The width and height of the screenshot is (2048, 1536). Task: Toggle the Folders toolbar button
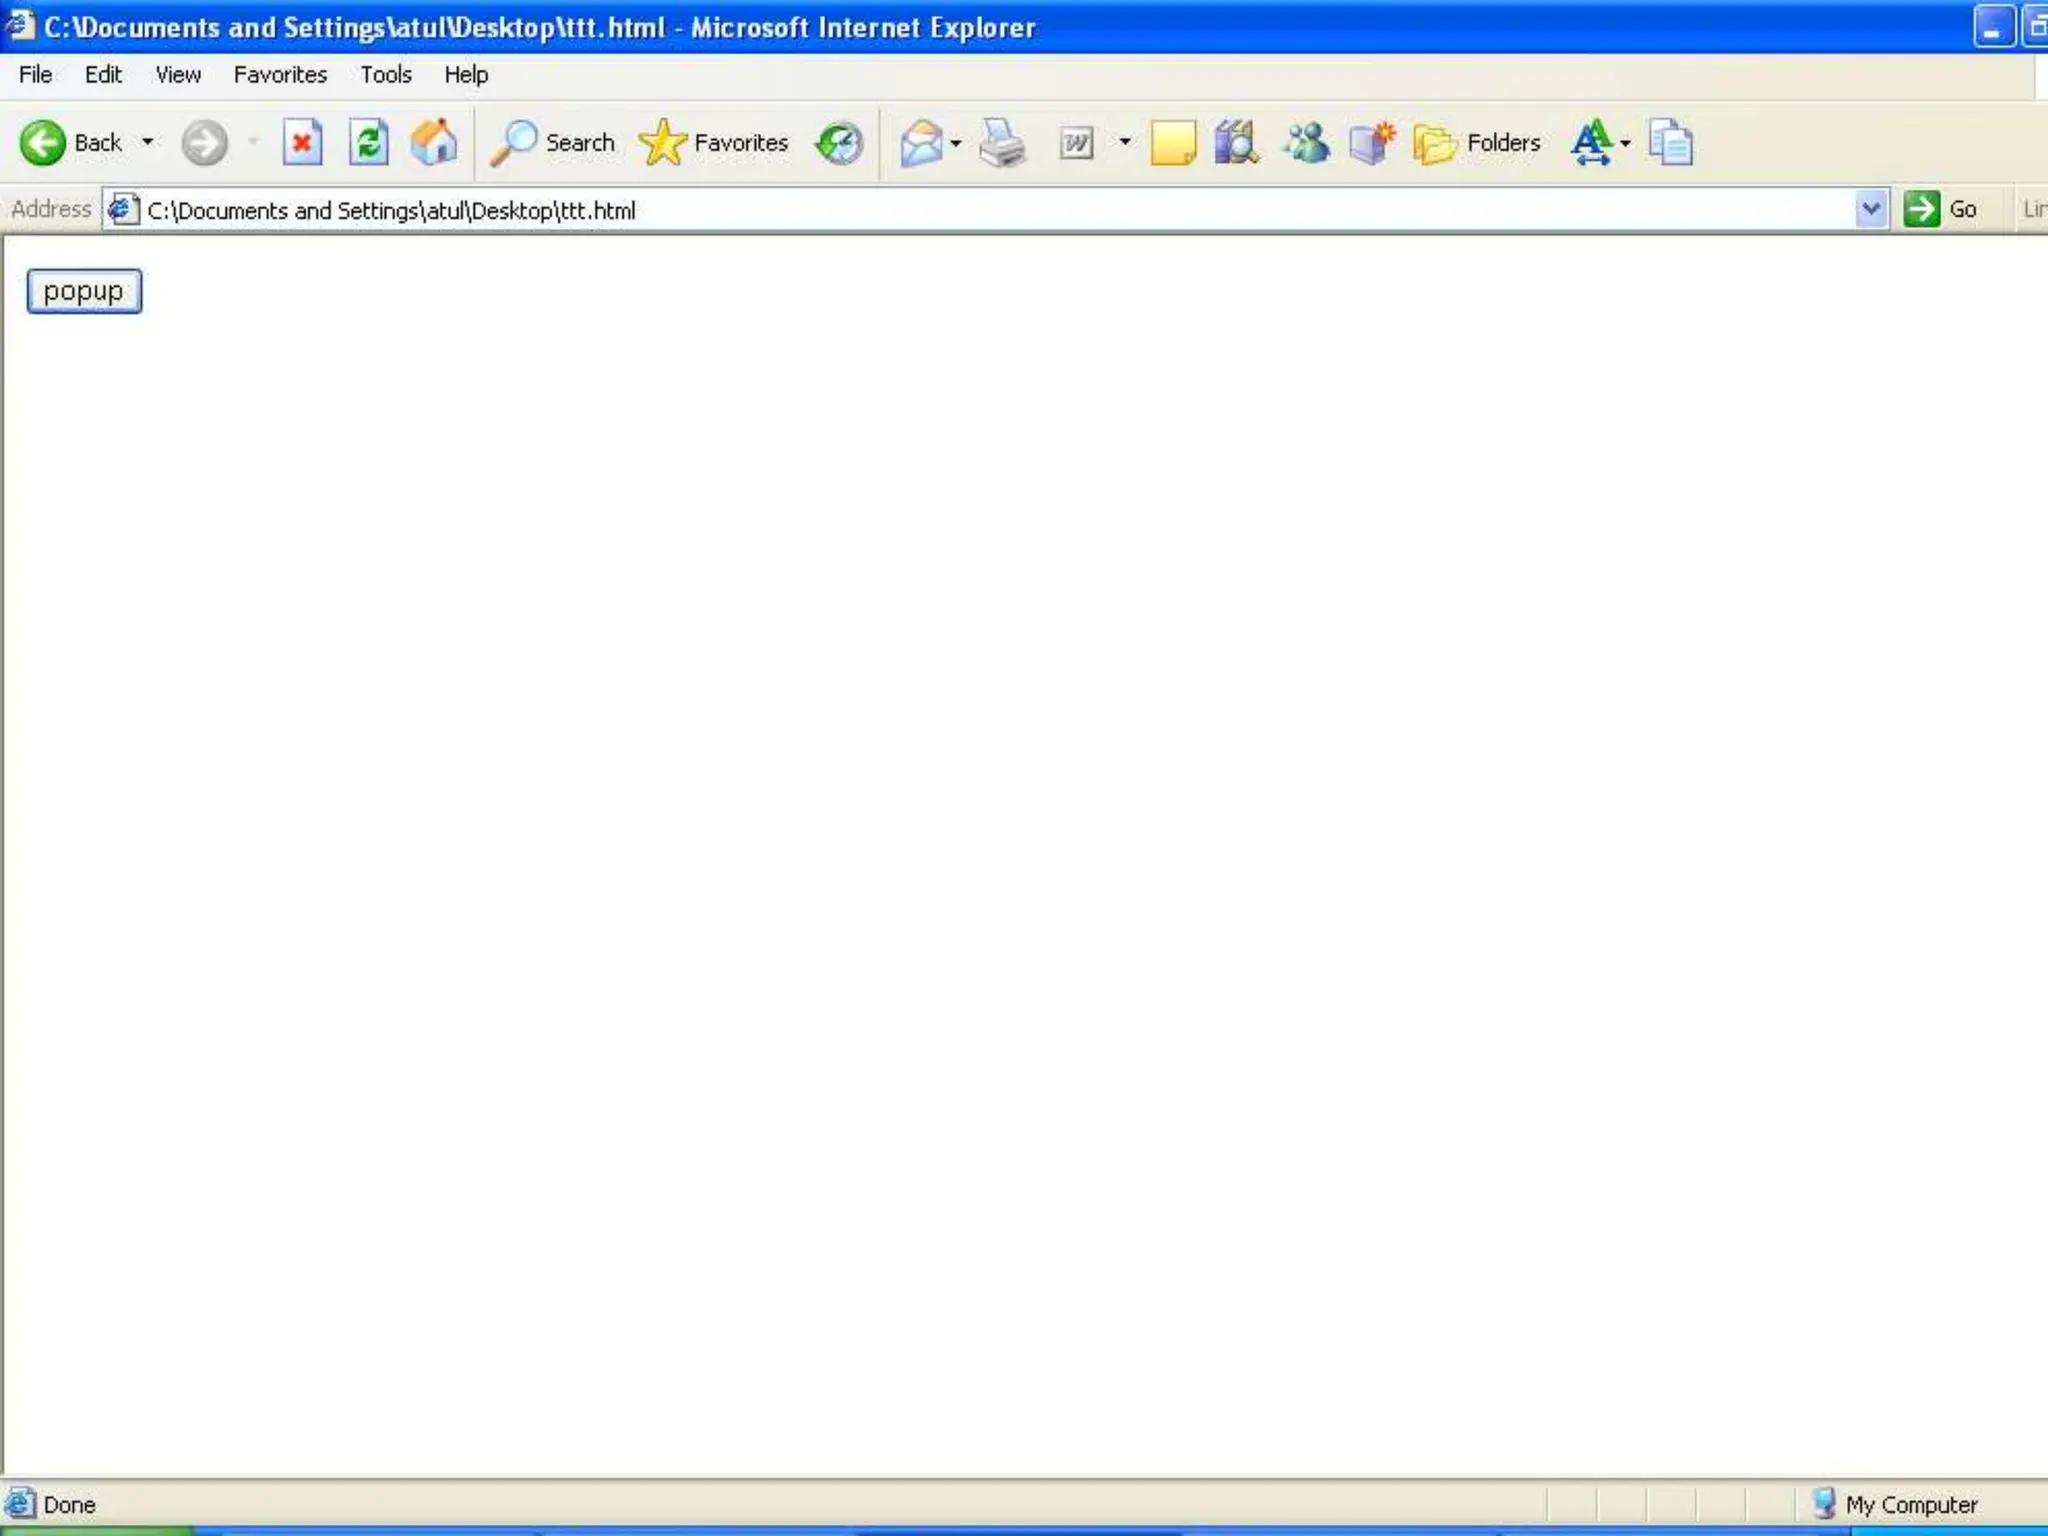point(1477,143)
